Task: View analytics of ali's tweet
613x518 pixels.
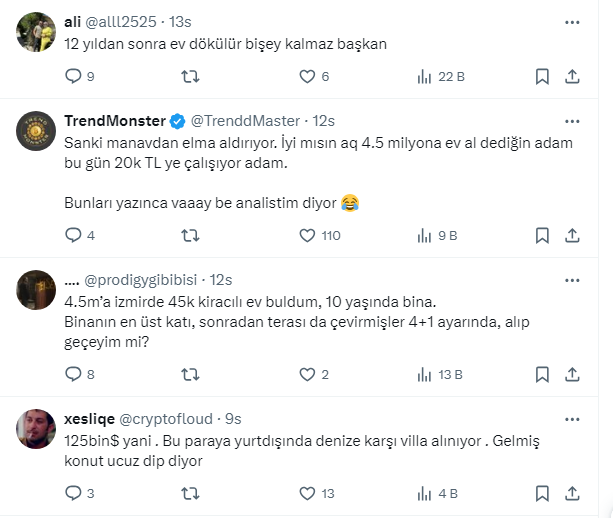Action: [425, 76]
